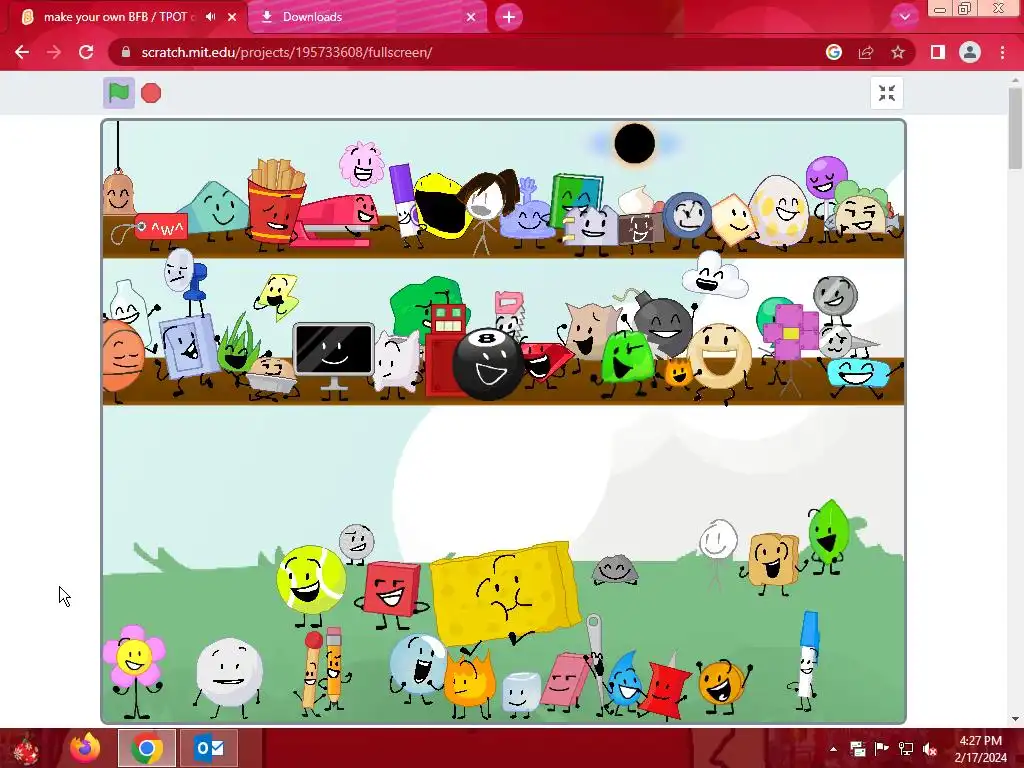
Task: Reload the Scratch page
Action: (x=86, y=52)
